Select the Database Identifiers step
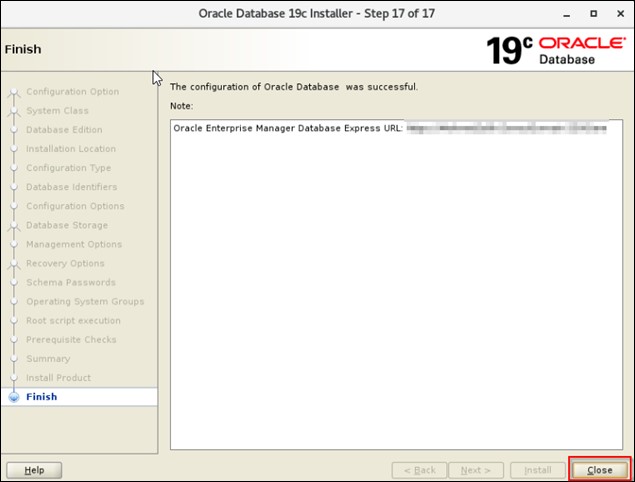This screenshot has height=482, width=635. point(71,187)
